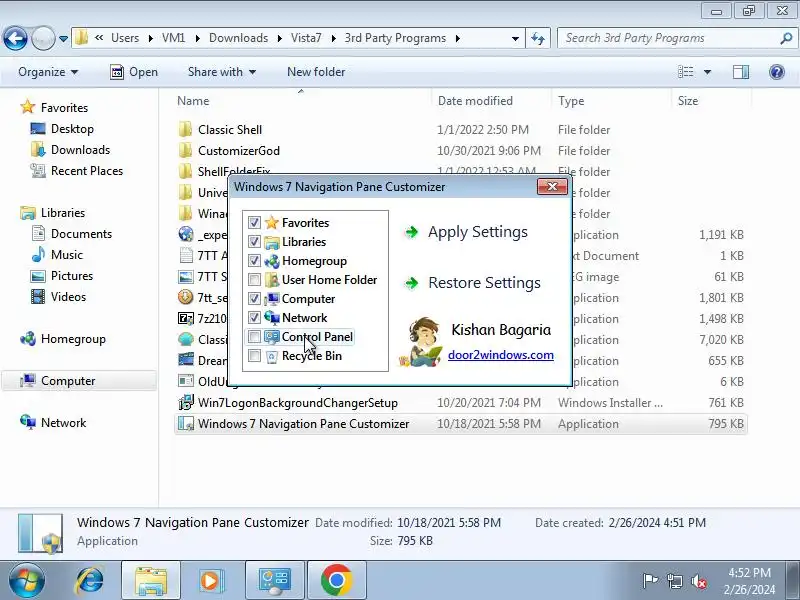Sort by the Size column header
Screen dimensions: 800x600
click(711, 101)
